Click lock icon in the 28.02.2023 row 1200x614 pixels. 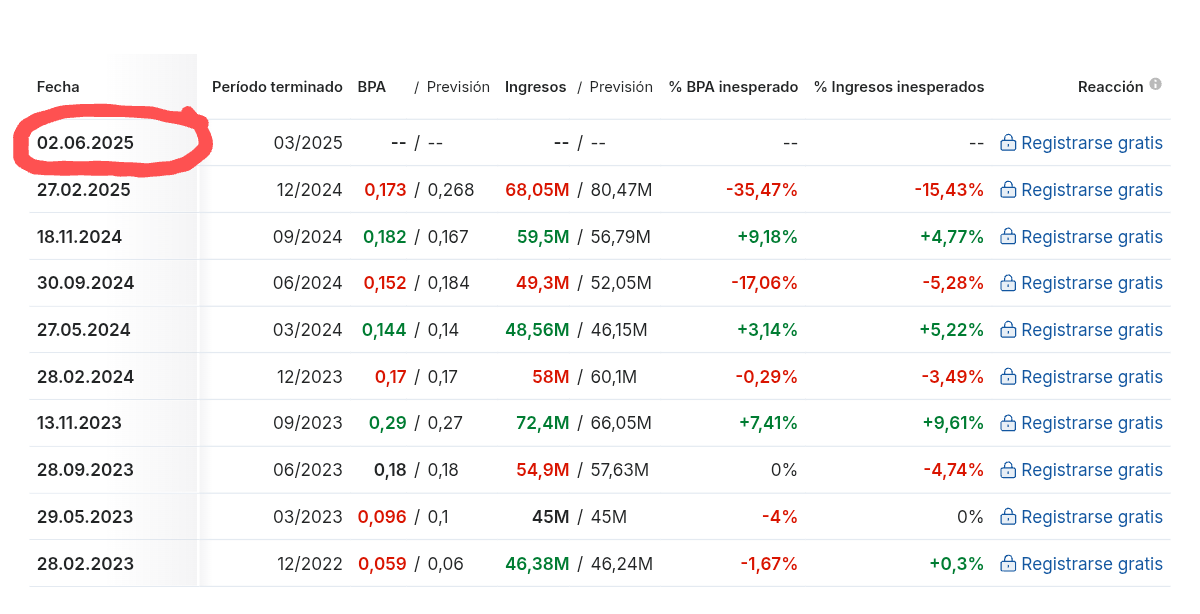coord(1008,564)
